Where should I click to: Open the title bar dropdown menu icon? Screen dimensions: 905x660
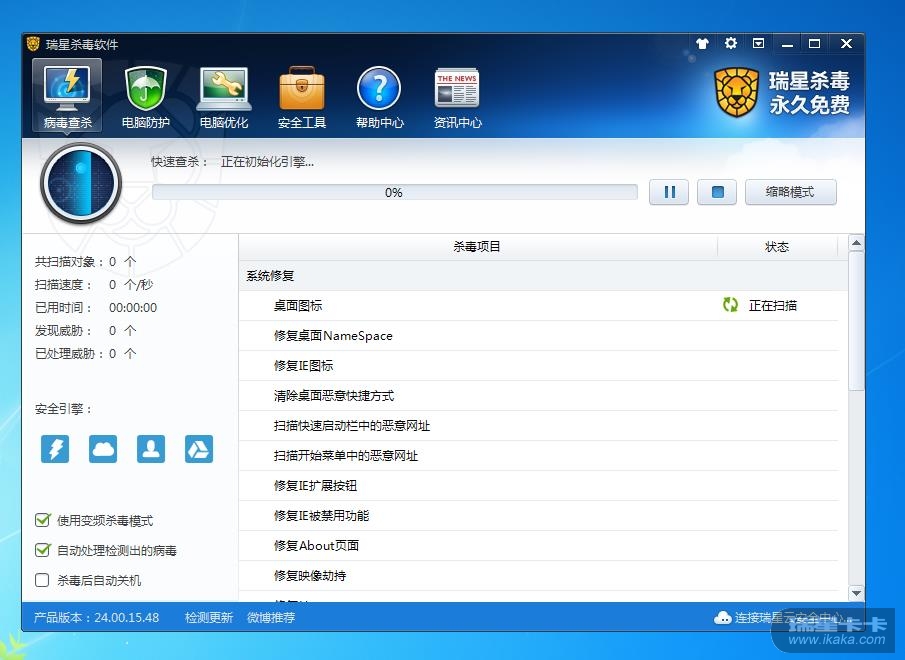pyautogui.click(x=758, y=43)
